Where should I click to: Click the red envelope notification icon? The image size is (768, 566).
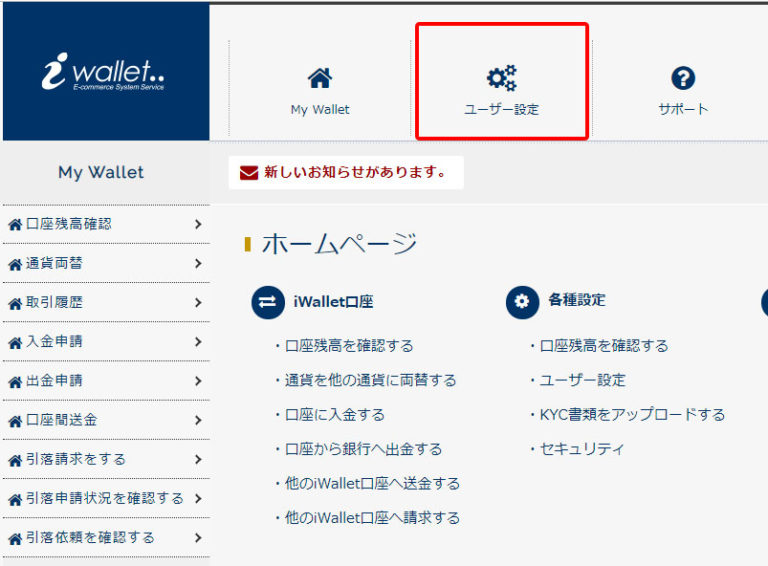coord(249,172)
